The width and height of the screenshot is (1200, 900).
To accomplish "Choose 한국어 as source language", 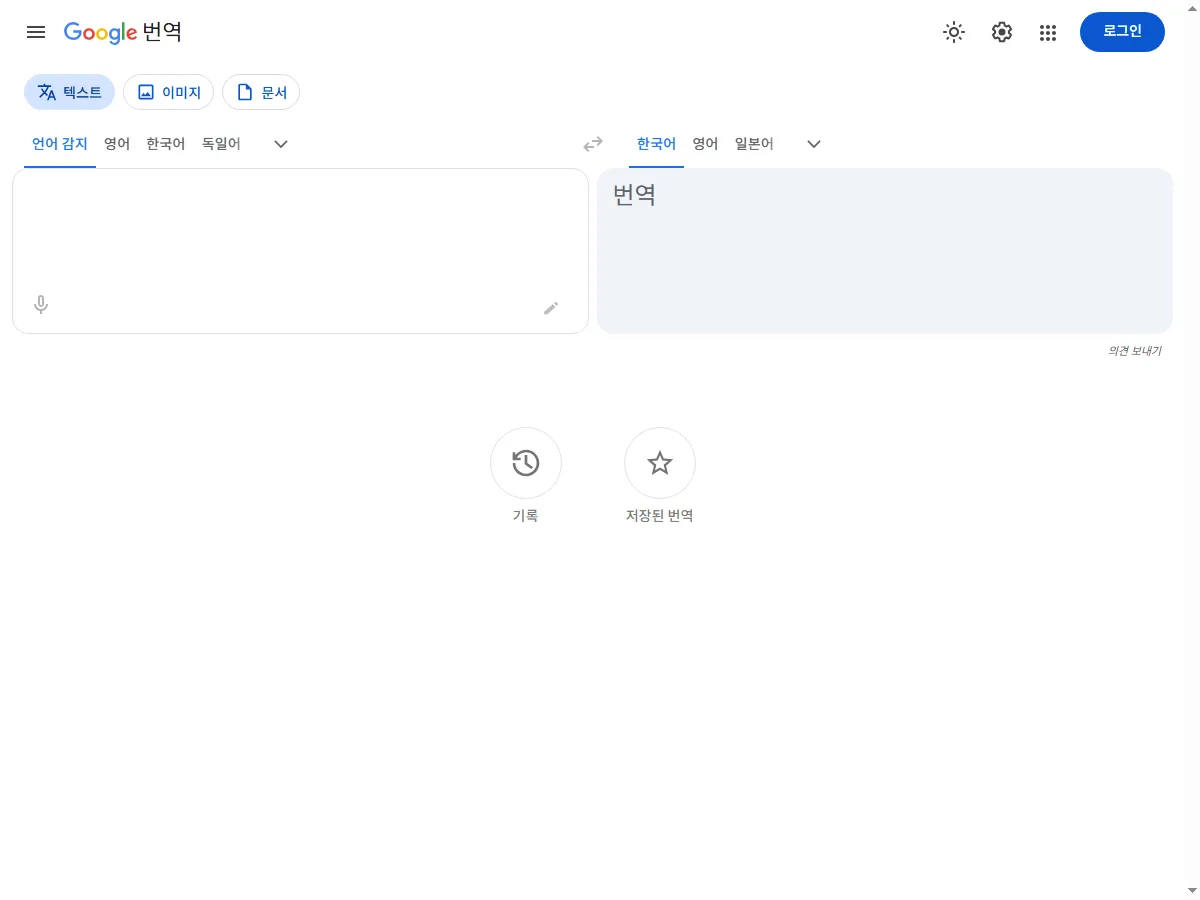I will (x=166, y=144).
